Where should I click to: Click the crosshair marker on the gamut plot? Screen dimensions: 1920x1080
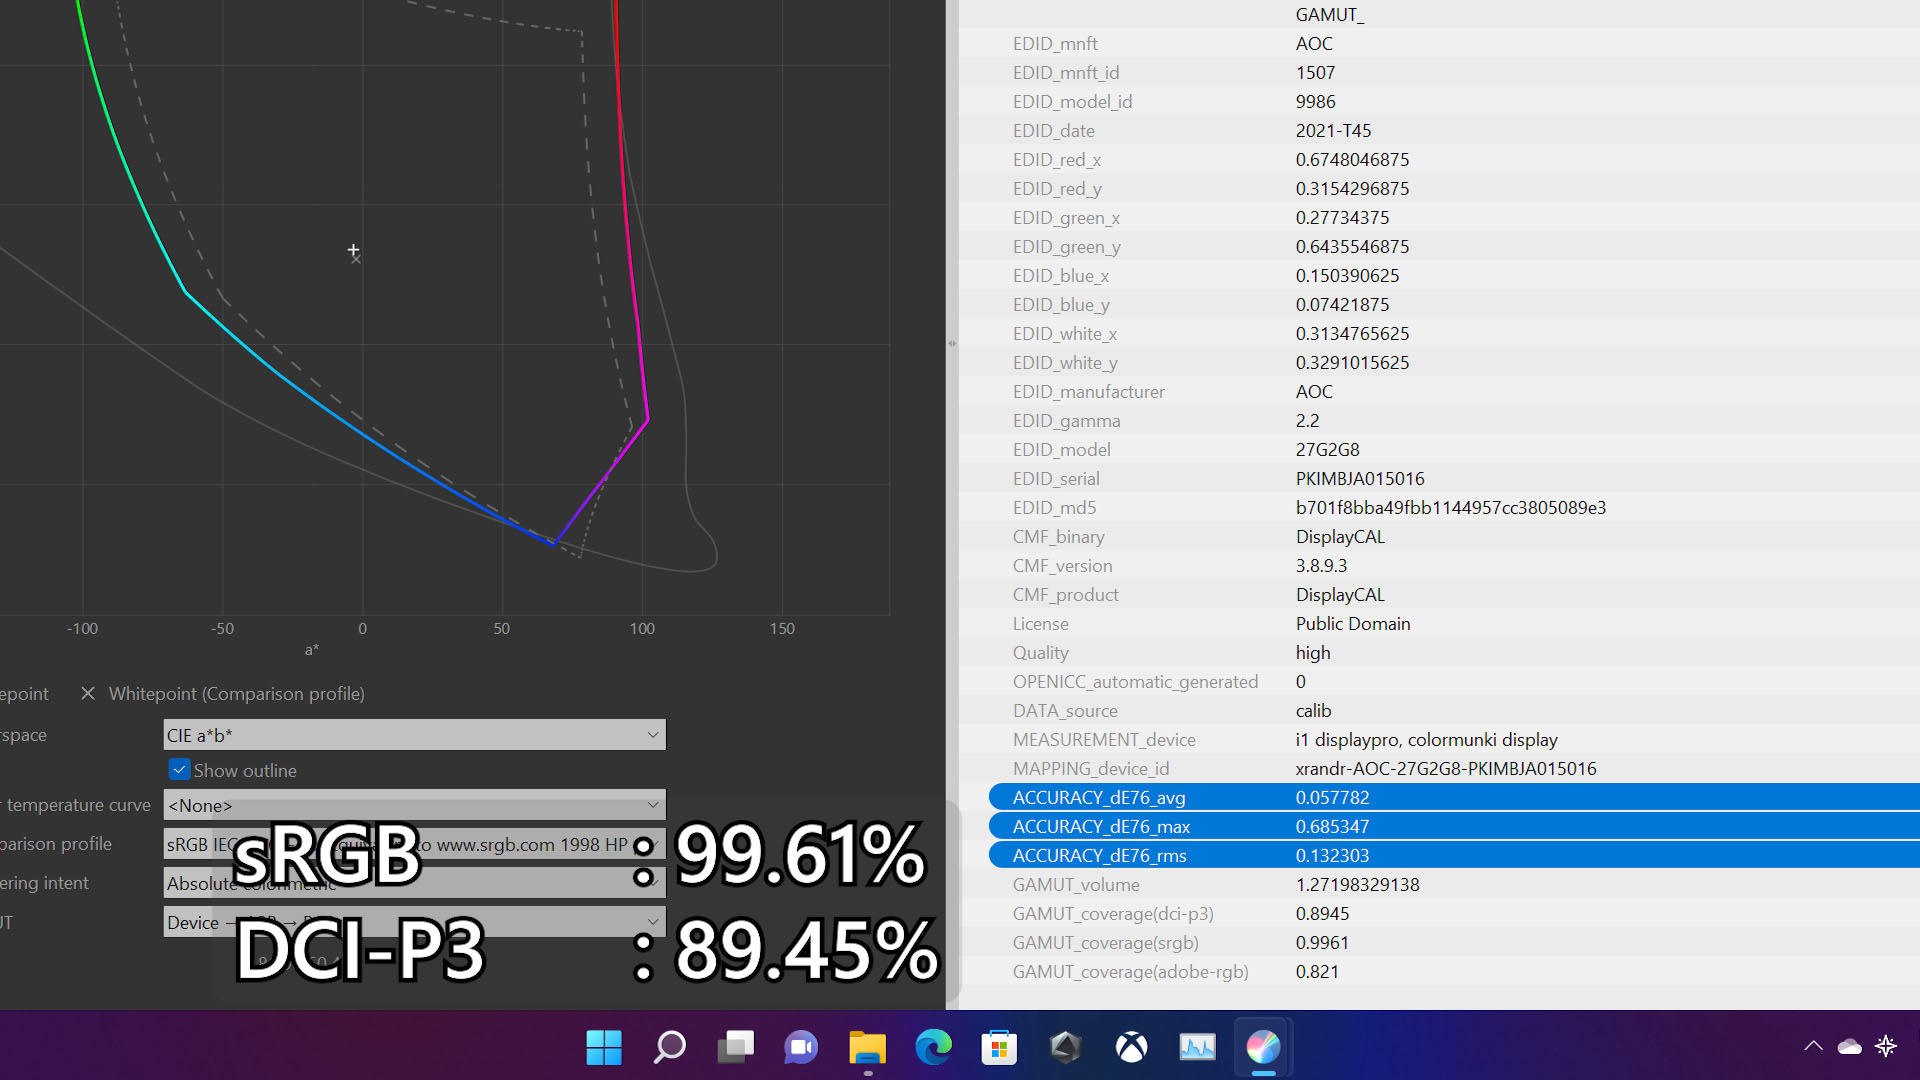tap(353, 250)
